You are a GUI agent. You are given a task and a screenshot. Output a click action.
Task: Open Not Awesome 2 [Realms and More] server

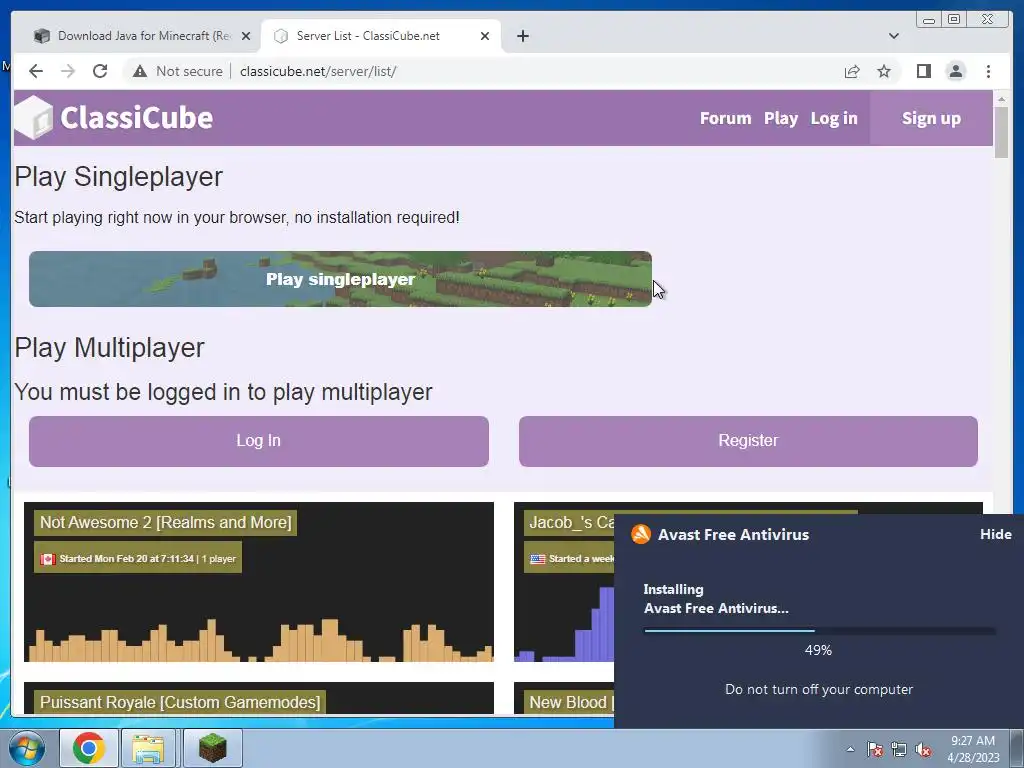[x=165, y=522]
